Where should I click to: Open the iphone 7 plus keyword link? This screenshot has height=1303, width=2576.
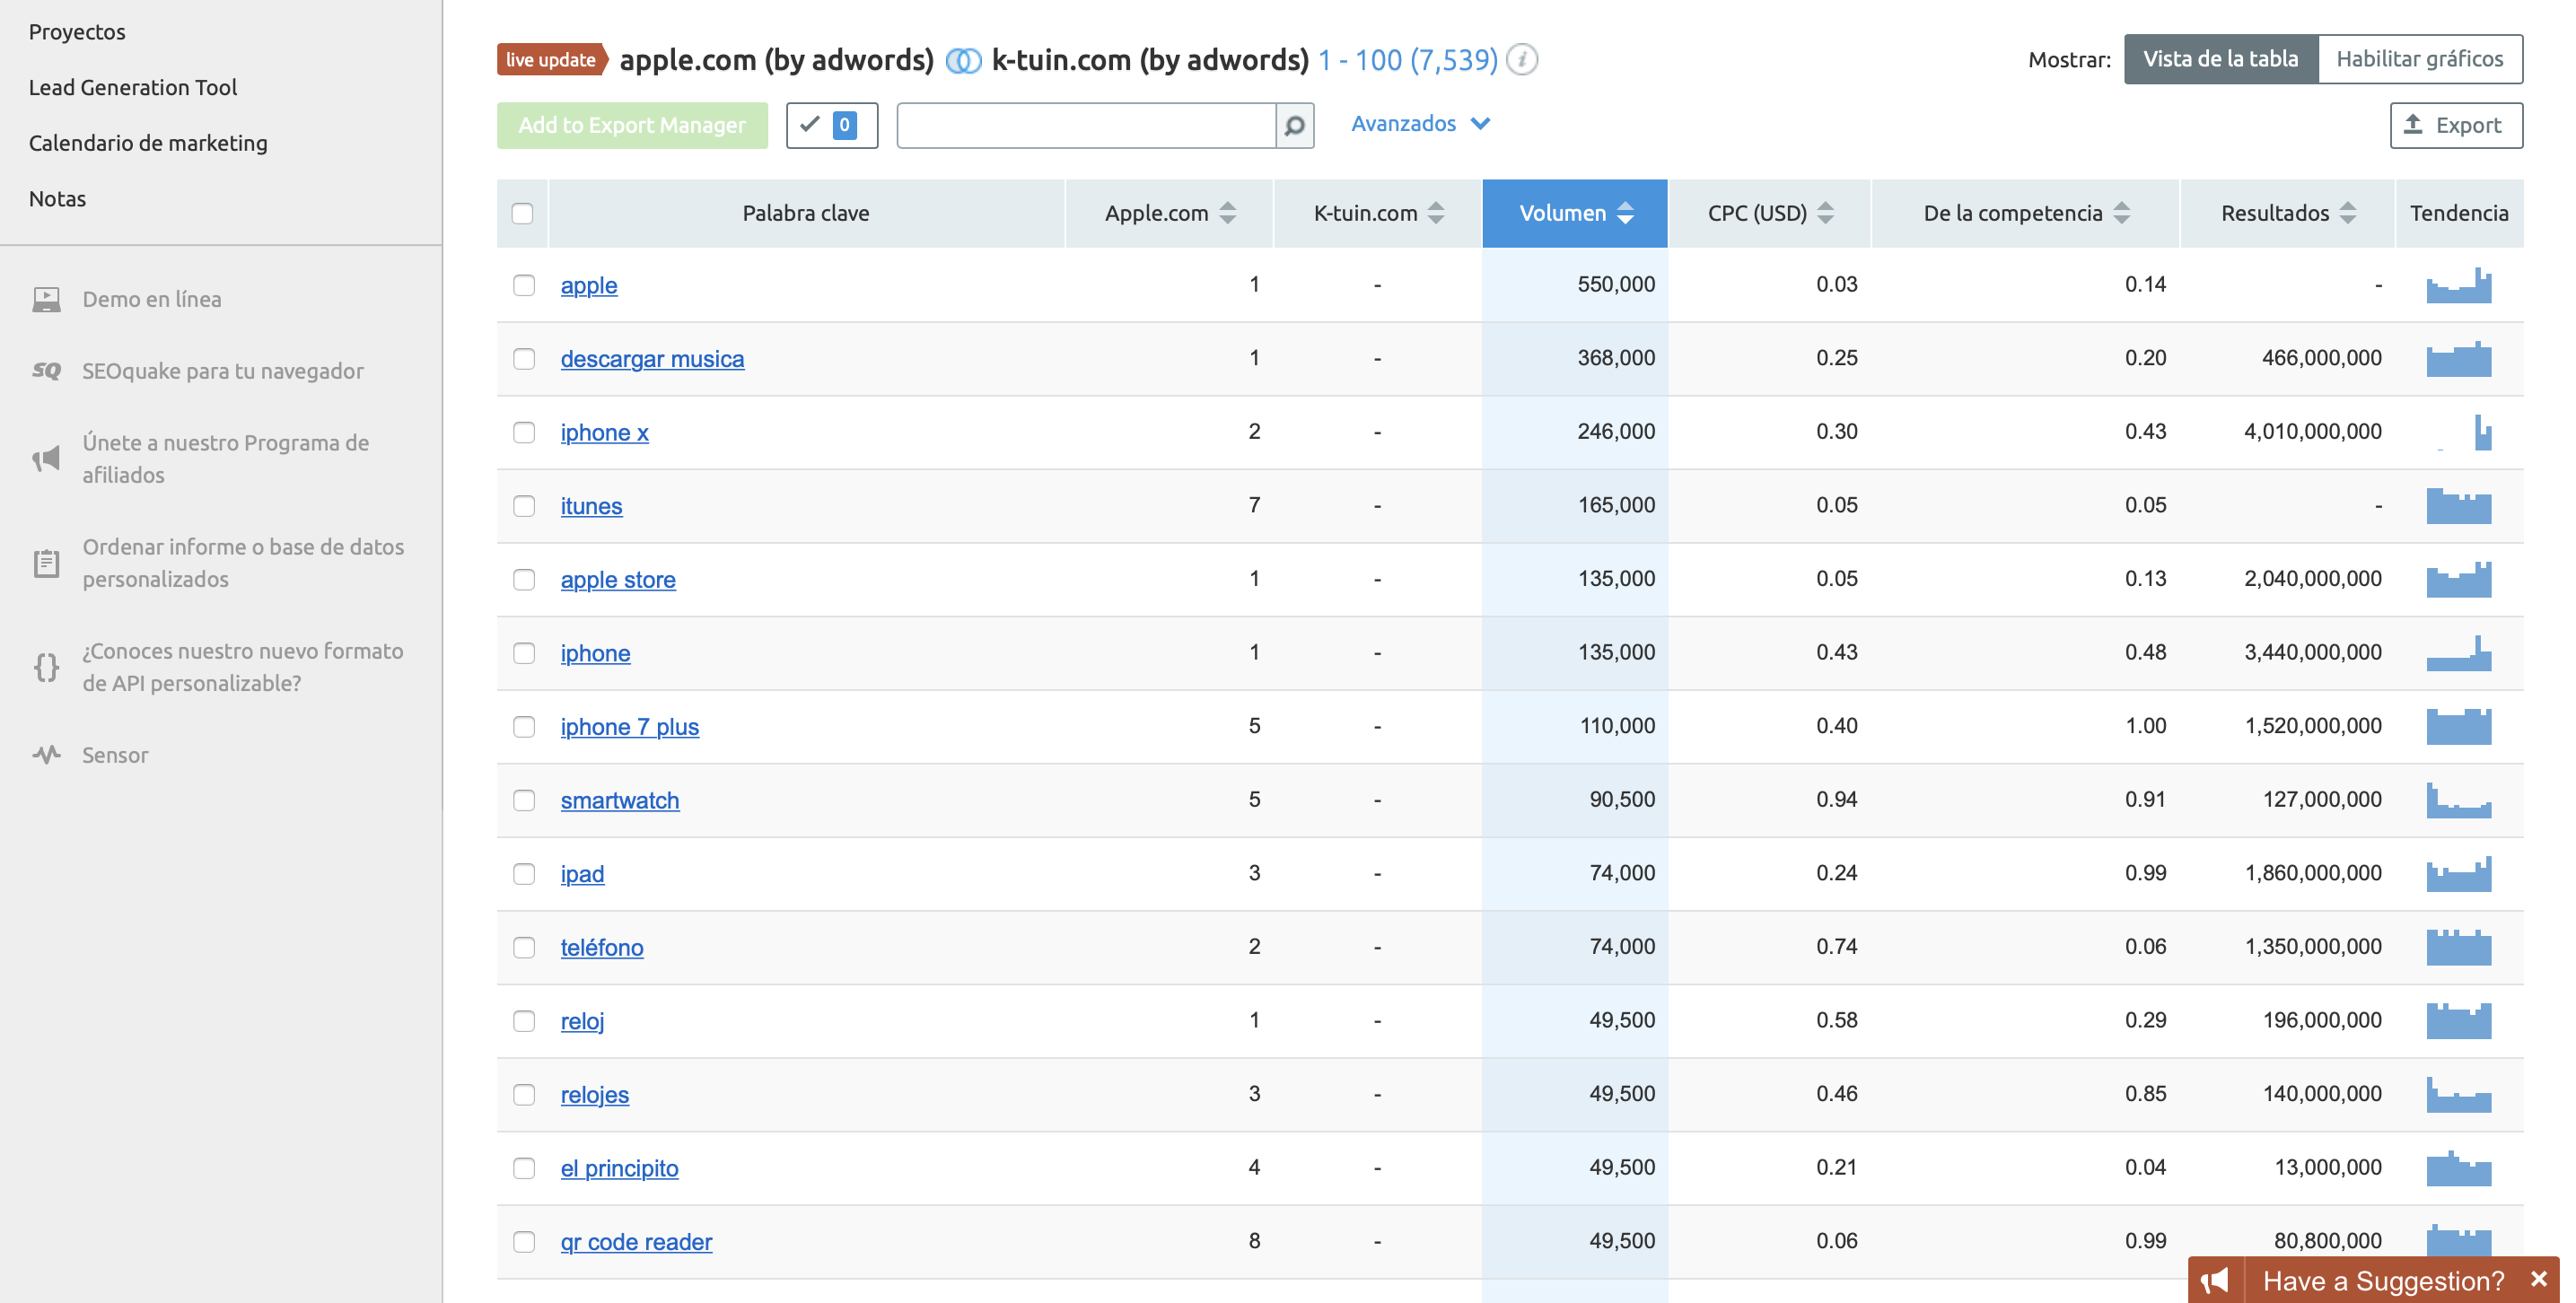629,727
